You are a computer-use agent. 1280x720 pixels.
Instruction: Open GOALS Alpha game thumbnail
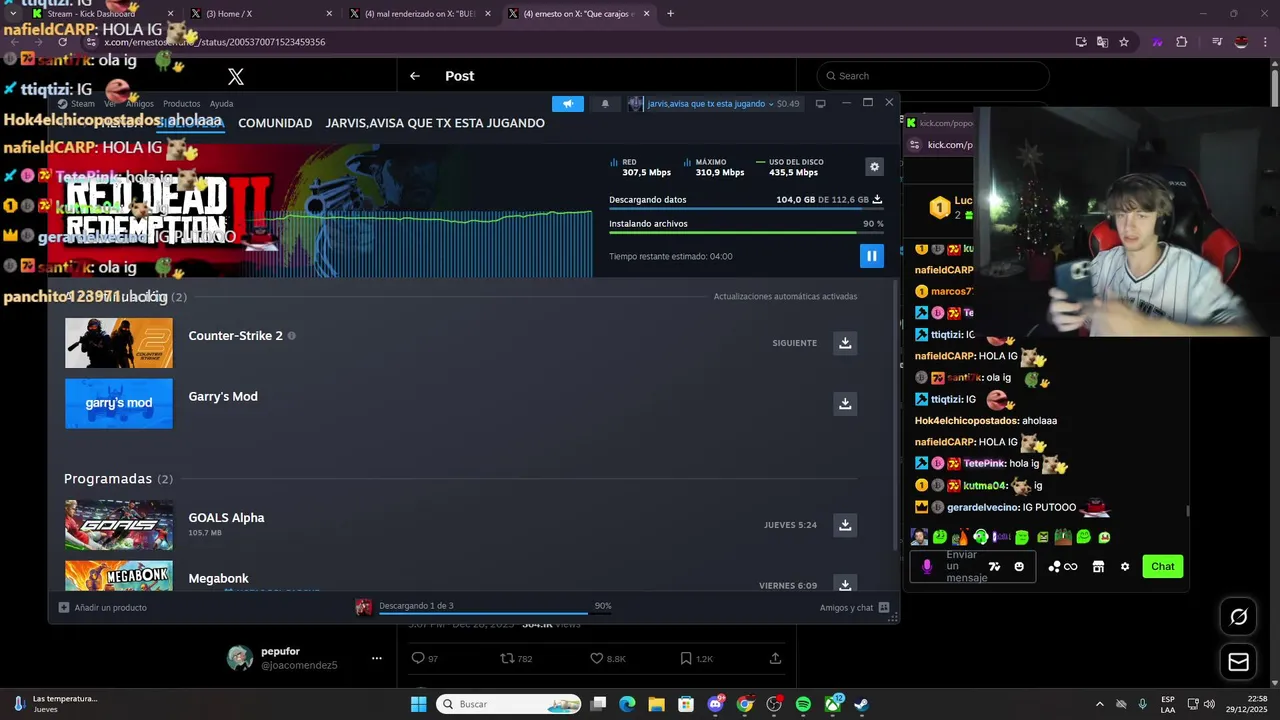coord(119,525)
